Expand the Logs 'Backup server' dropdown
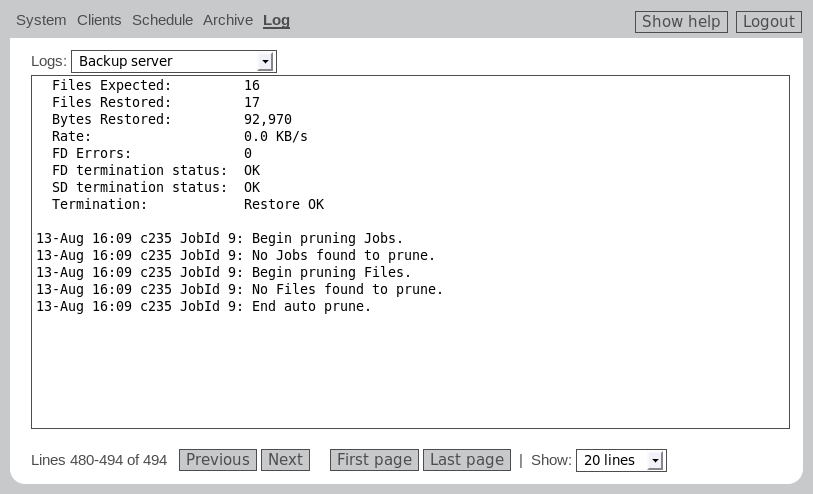Screen dimensions: 813x494 click(173, 62)
